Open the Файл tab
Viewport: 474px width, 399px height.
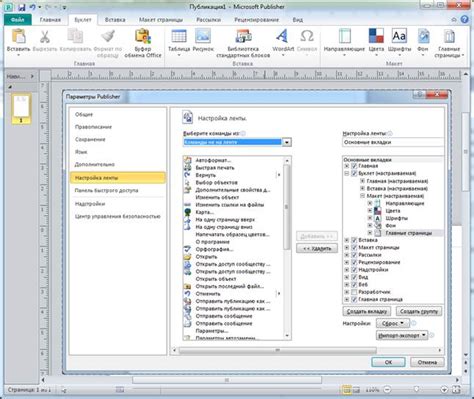click(x=18, y=20)
